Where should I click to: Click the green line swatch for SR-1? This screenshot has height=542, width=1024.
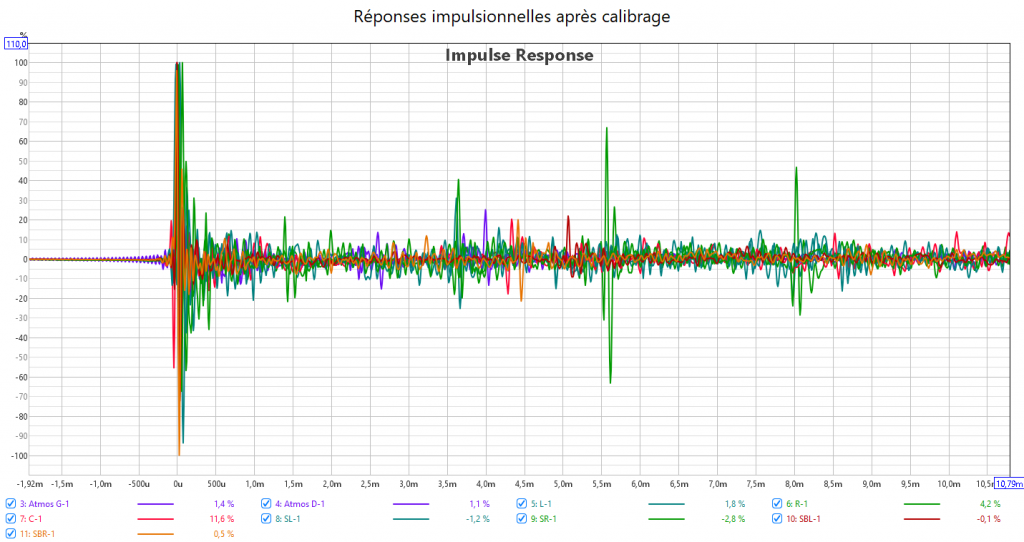(x=667, y=519)
